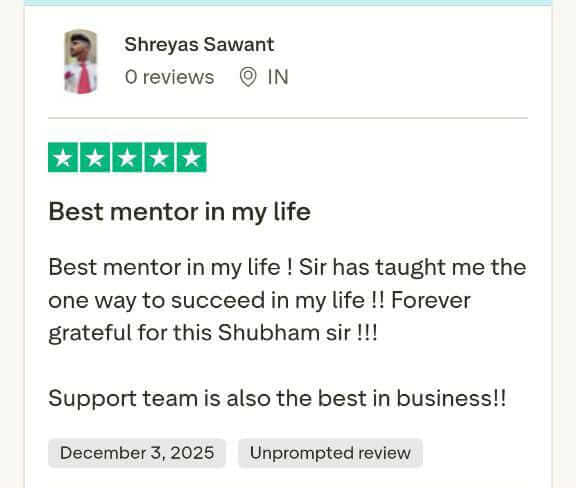Image resolution: width=576 pixels, height=488 pixels.
Task: Click the reviewer name Shreyas Sawant
Action: 199,45
